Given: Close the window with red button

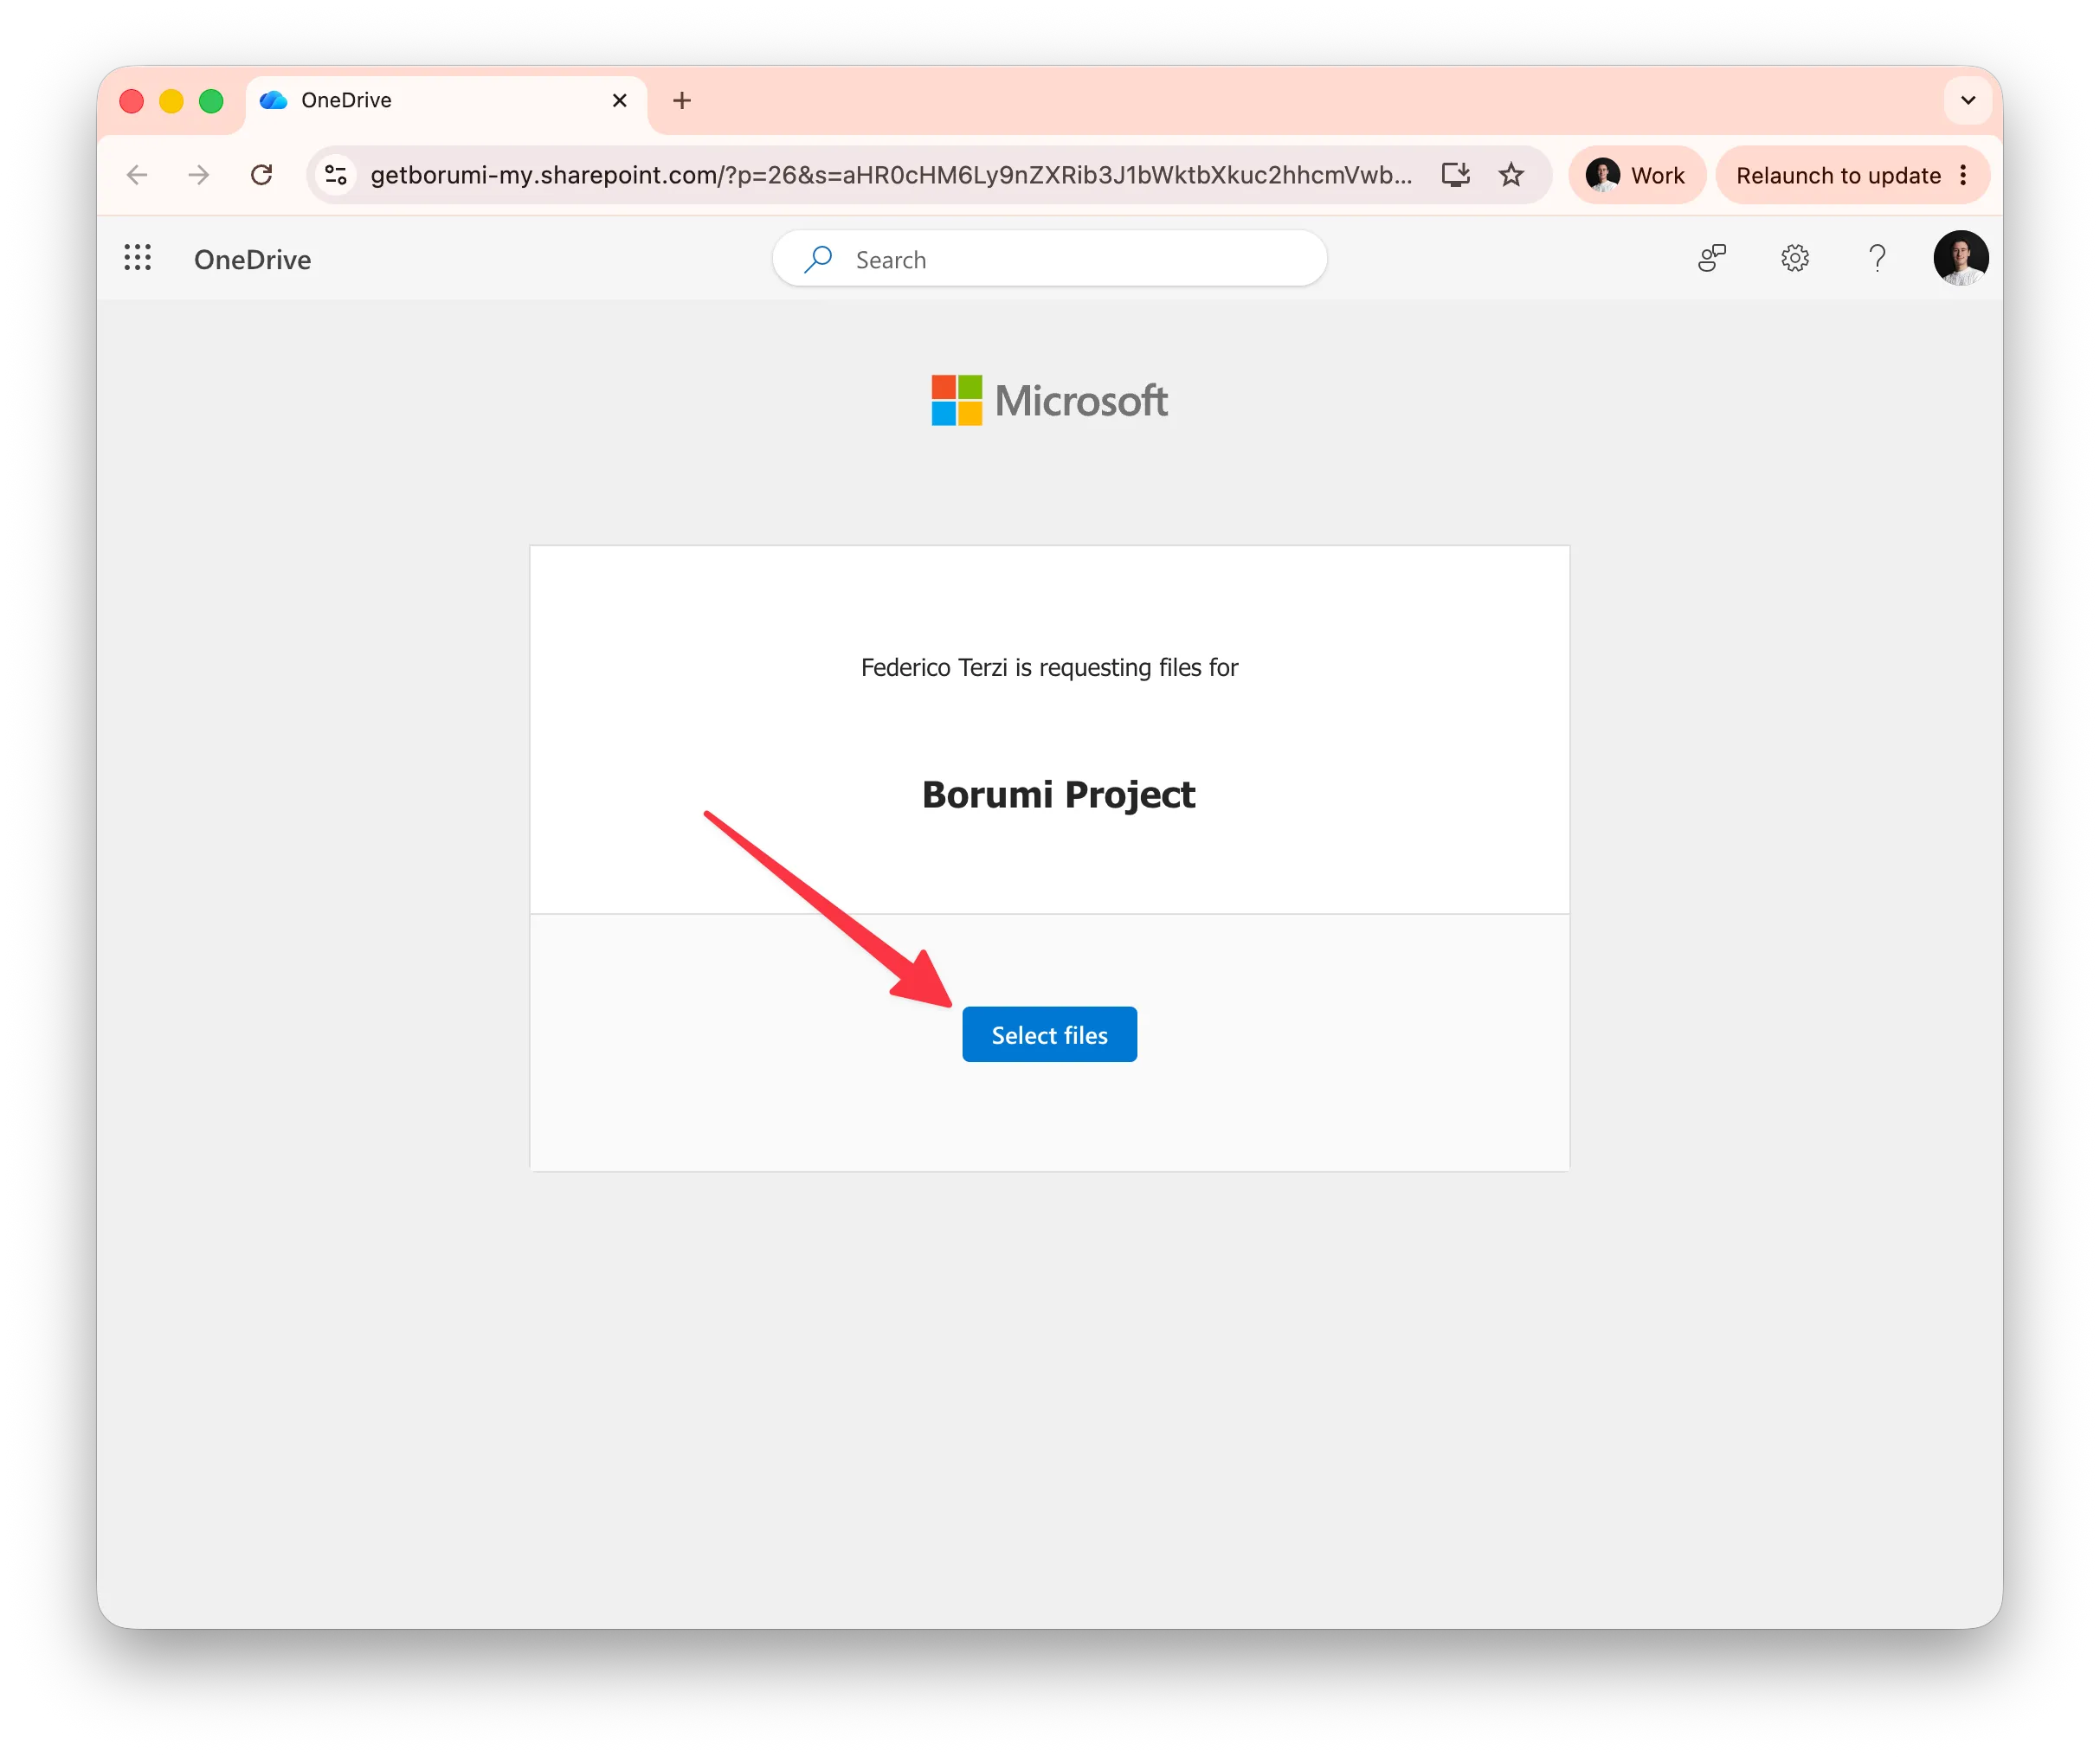Looking at the screenshot, I should pos(131,100).
